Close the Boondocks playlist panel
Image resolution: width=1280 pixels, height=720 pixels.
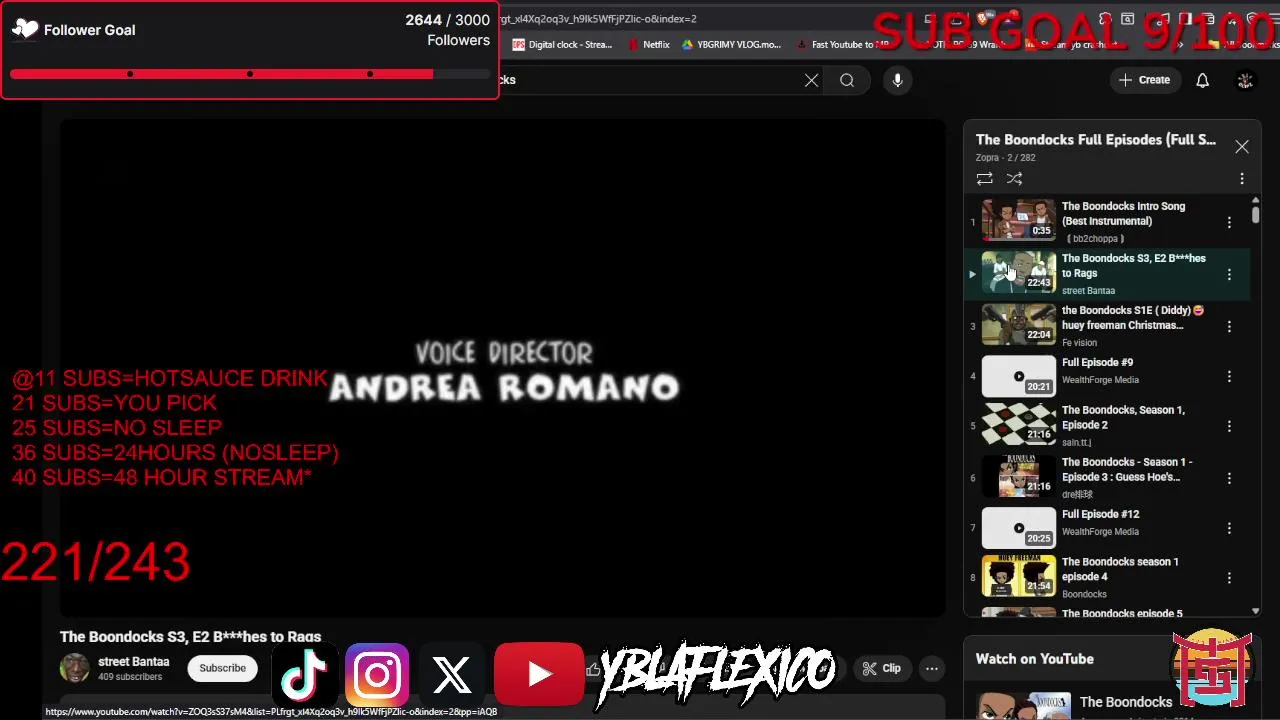(1241, 147)
